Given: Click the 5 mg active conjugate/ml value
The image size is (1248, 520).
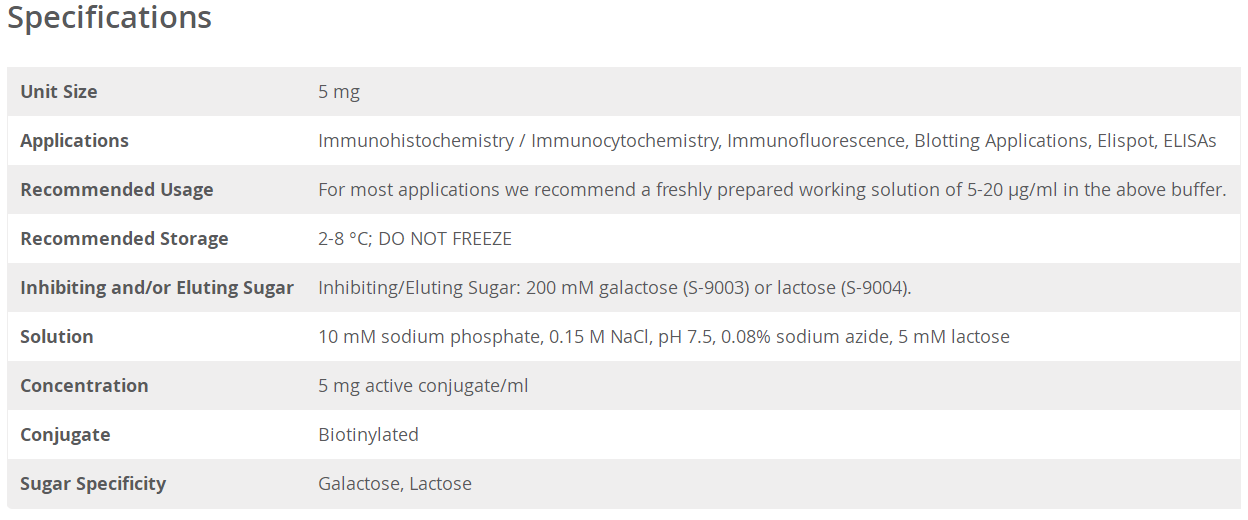Looking at the screenshot, I should [423, 386].
